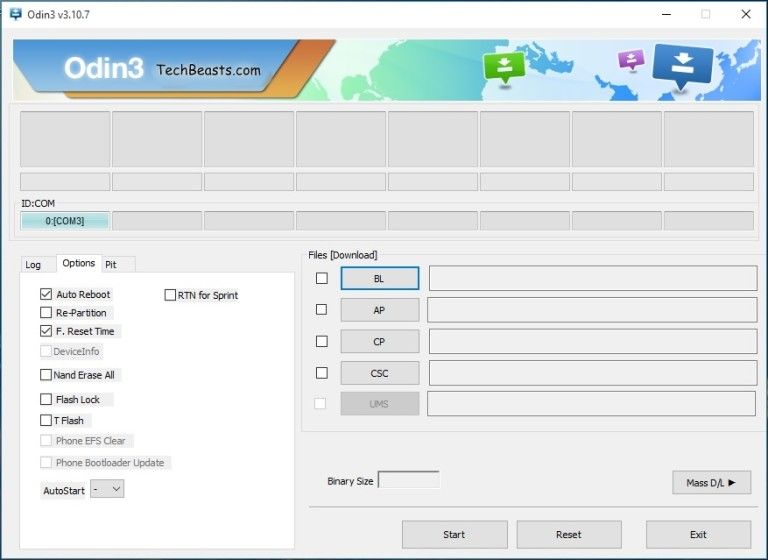Minimize the Odin3 window
This screenshot has width=768, height=560.
point(666,14)
